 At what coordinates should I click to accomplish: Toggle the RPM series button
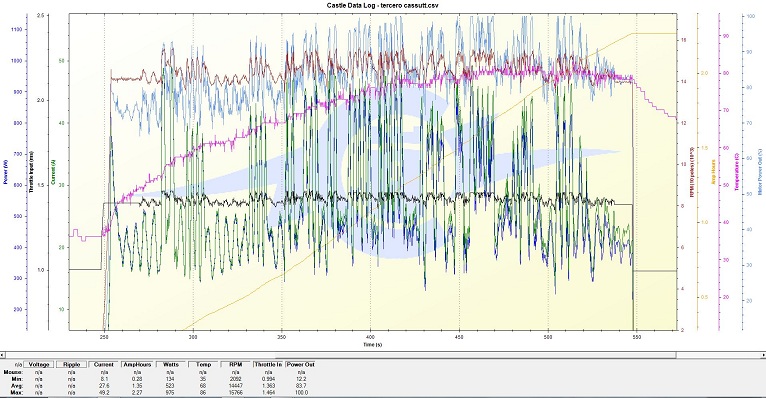(236, 364)
